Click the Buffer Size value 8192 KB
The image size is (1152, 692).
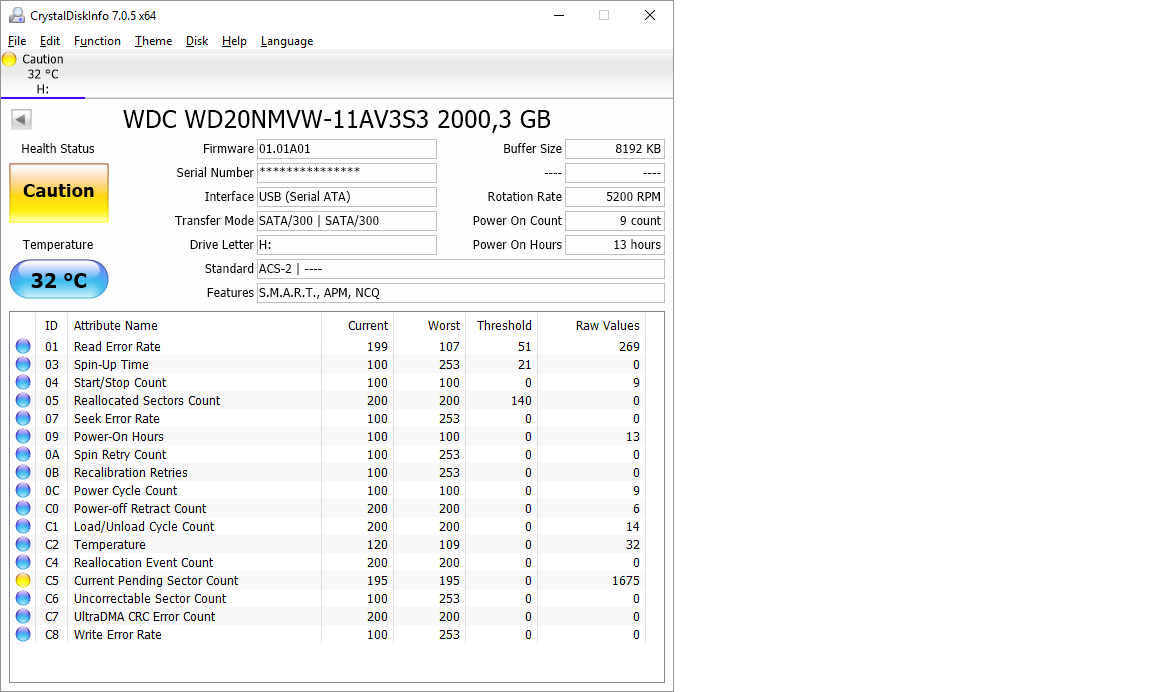click(x=615, y=149)
